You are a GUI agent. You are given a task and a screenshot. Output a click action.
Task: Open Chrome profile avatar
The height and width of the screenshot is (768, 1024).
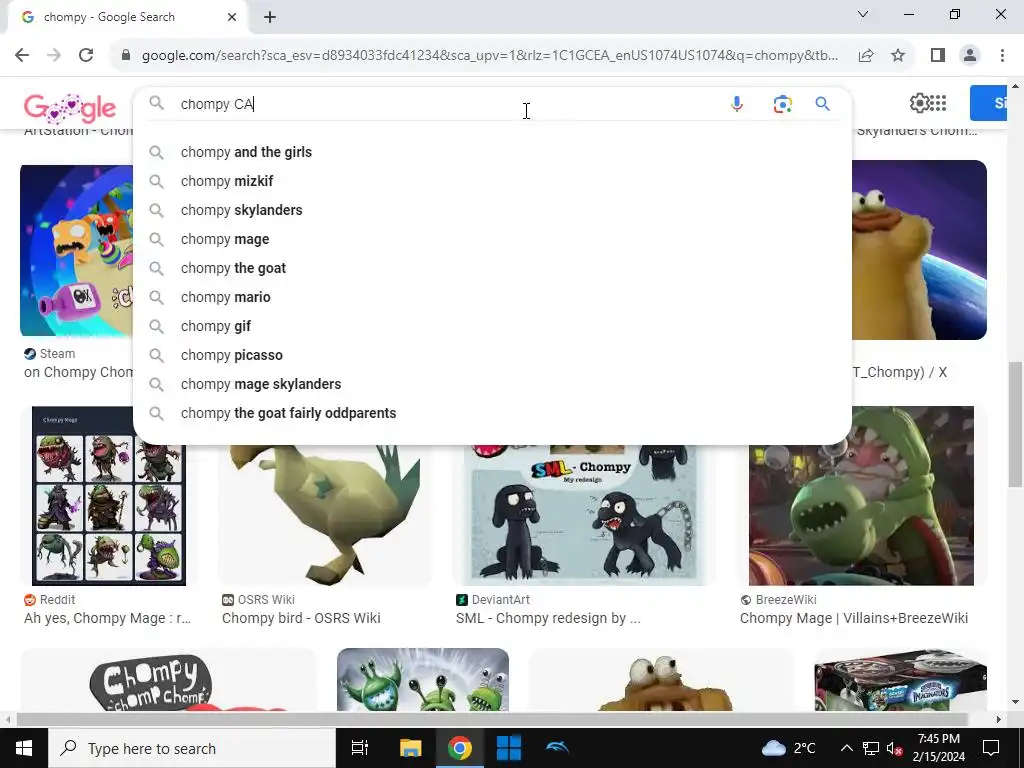point(970,56)
